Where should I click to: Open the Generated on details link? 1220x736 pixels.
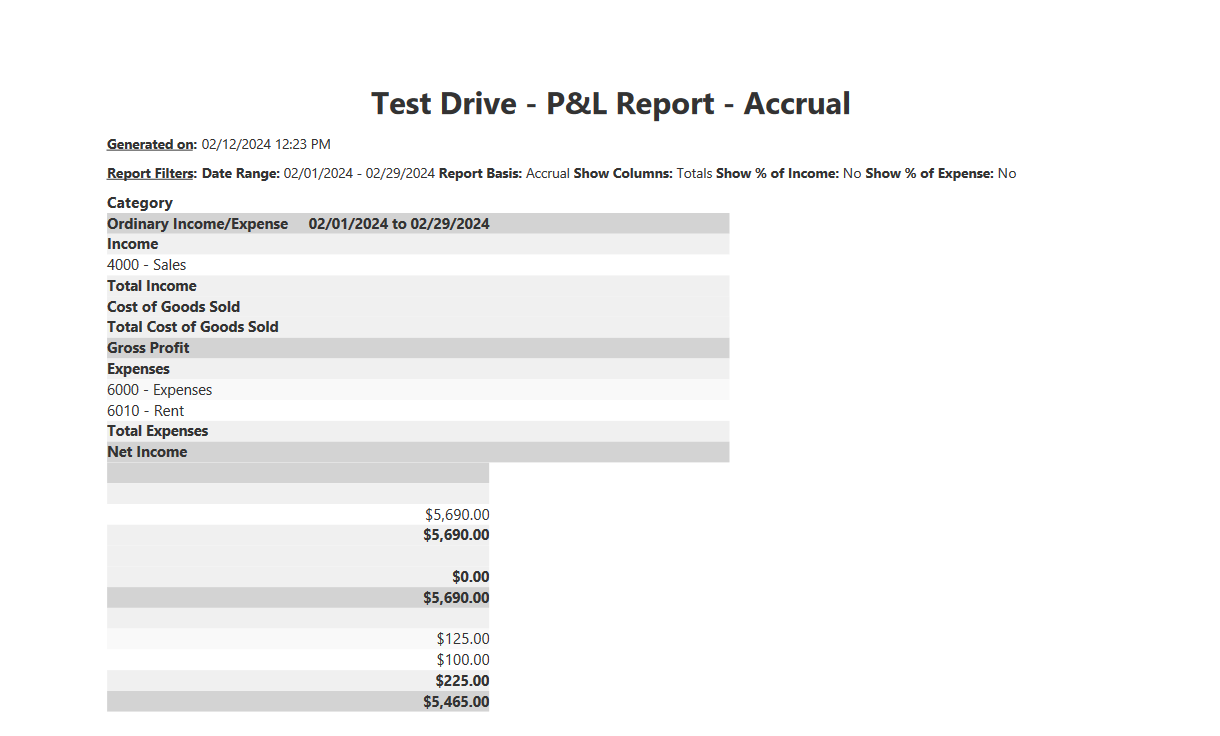click(150, 143)
